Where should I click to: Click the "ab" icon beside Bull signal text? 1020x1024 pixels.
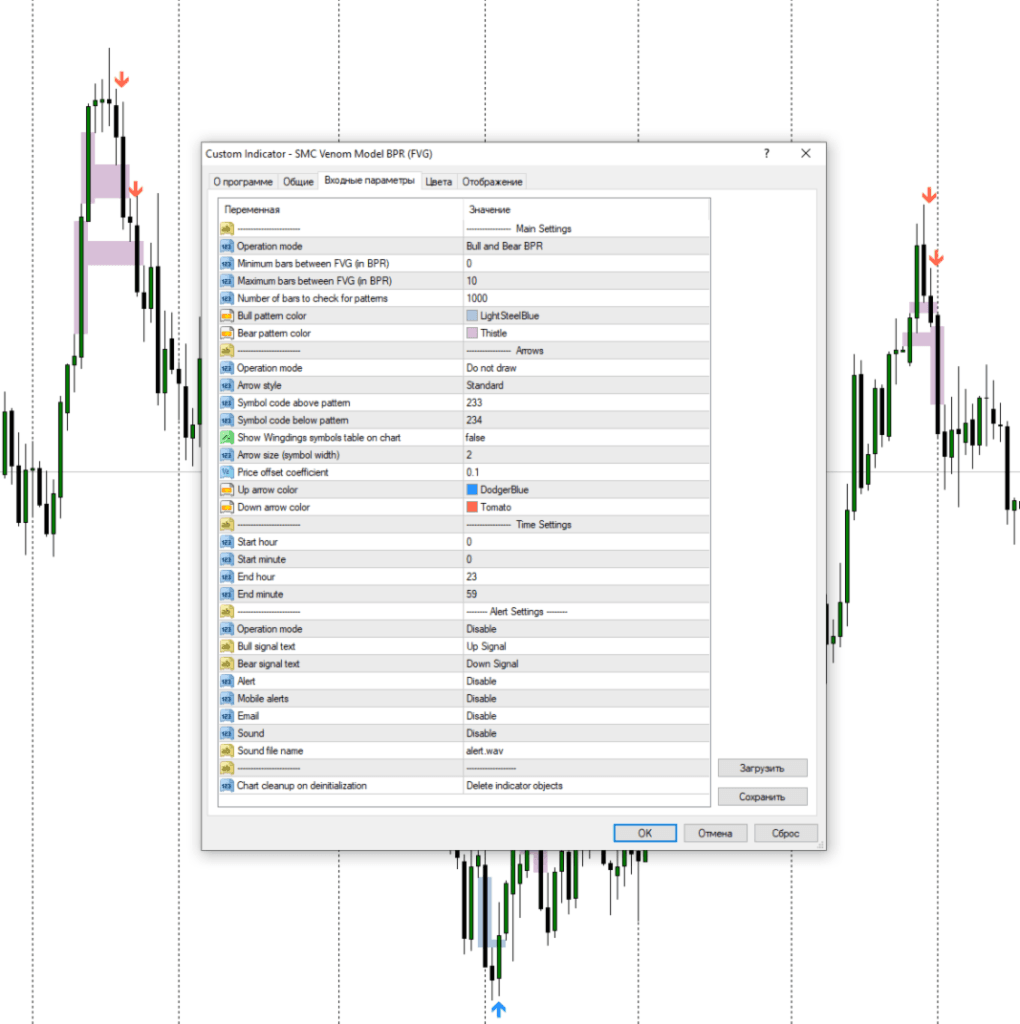click(x=227, y=646)
